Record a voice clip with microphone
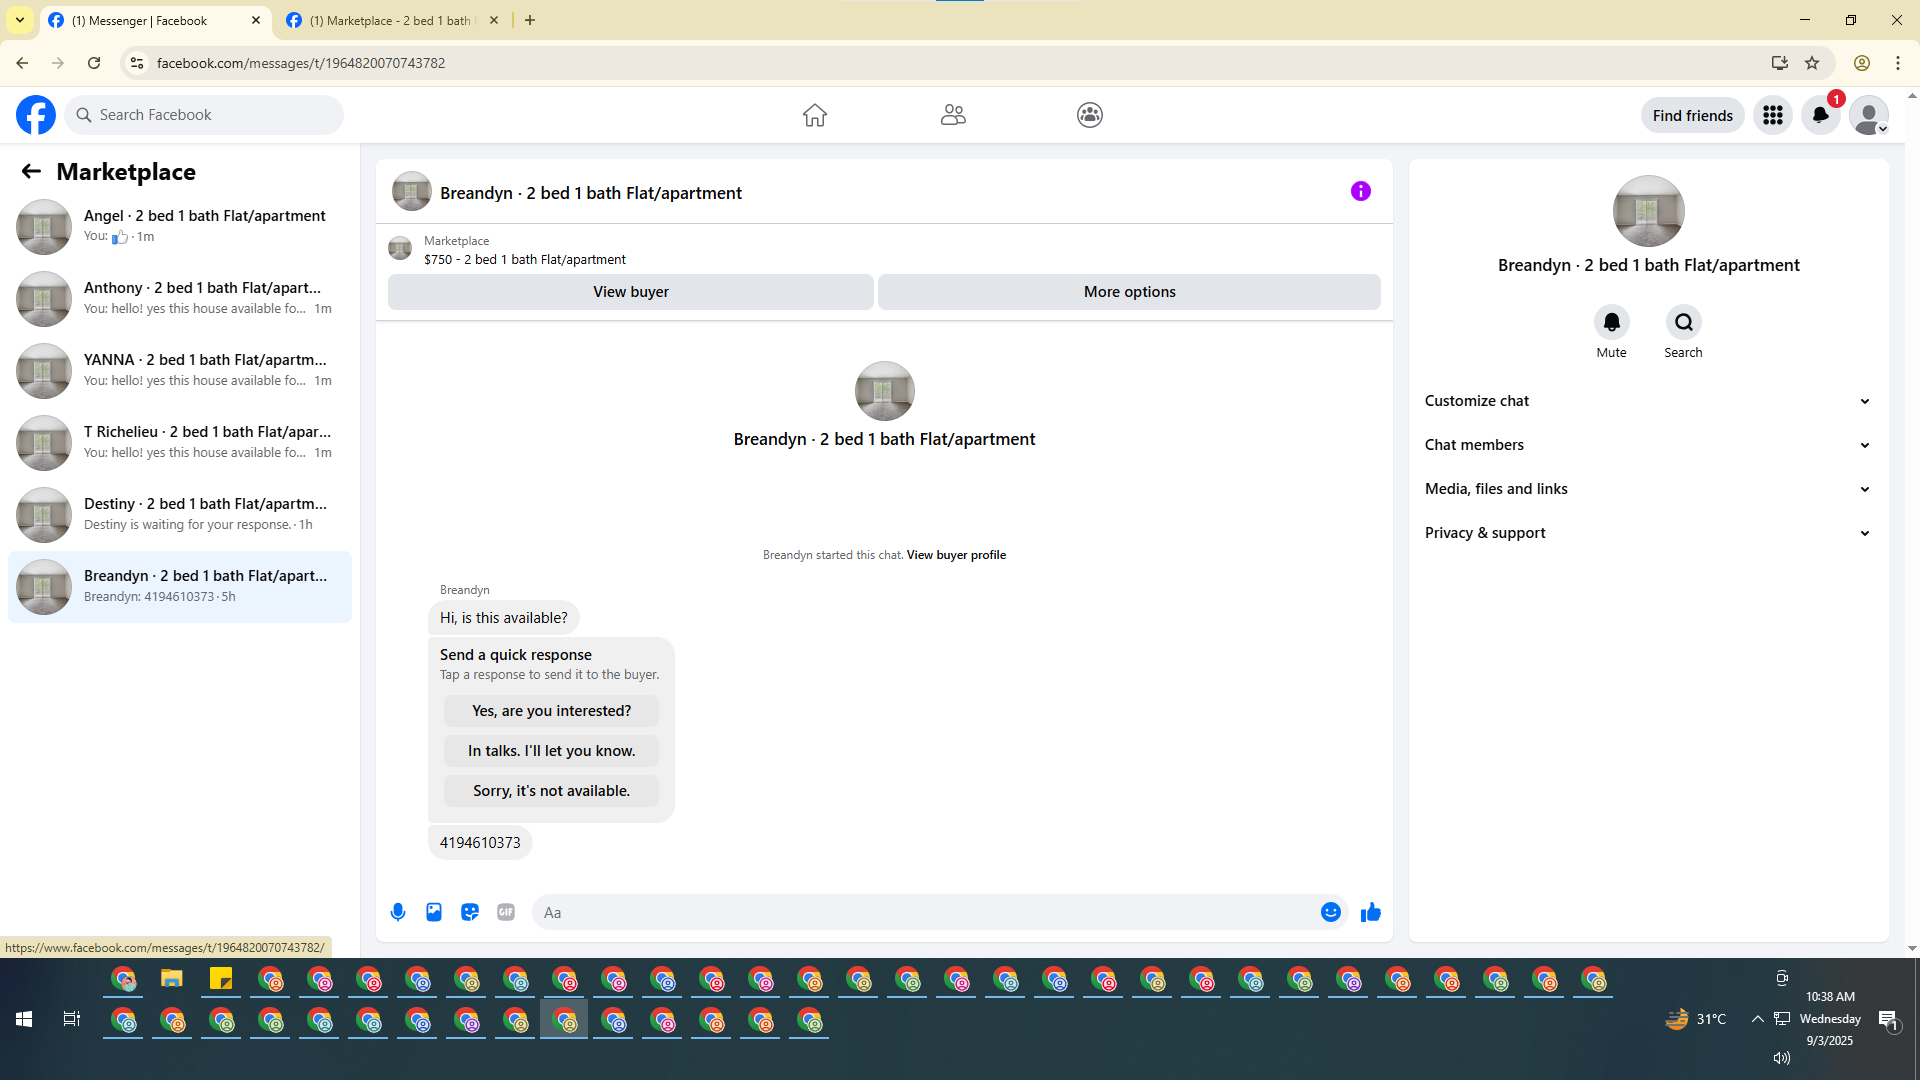 click(398, 912)
